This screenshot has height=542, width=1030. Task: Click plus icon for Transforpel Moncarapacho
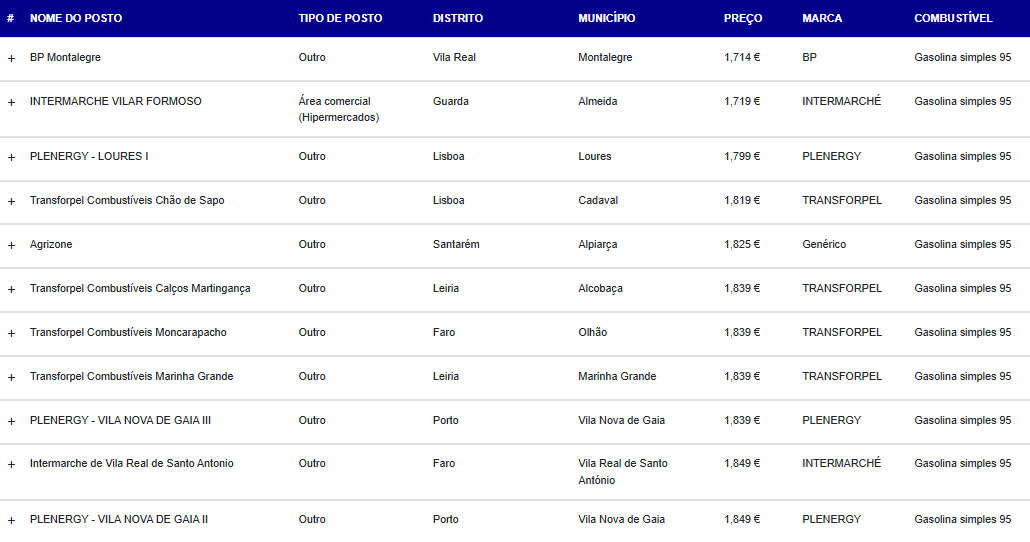[x=11, y=334]
